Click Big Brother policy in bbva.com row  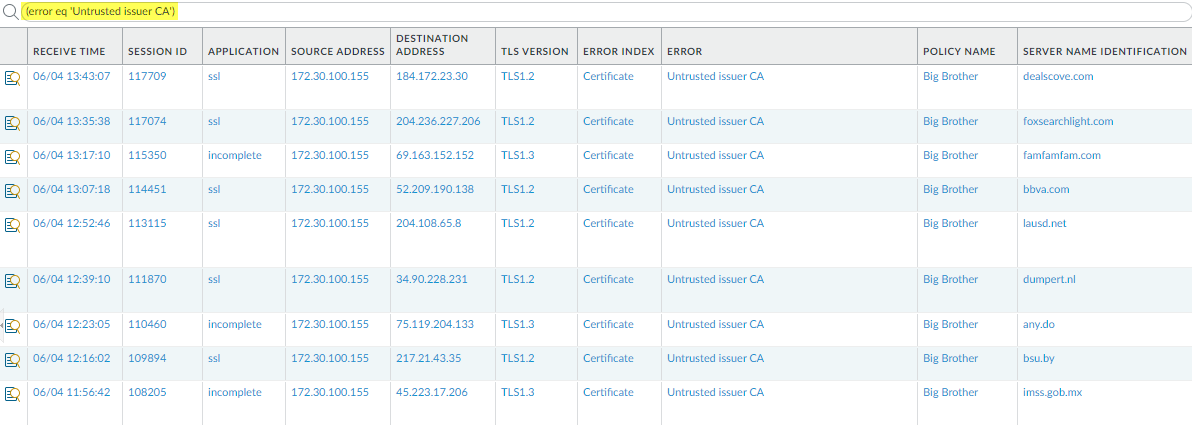pyautogui.click(x=950, y=189)
